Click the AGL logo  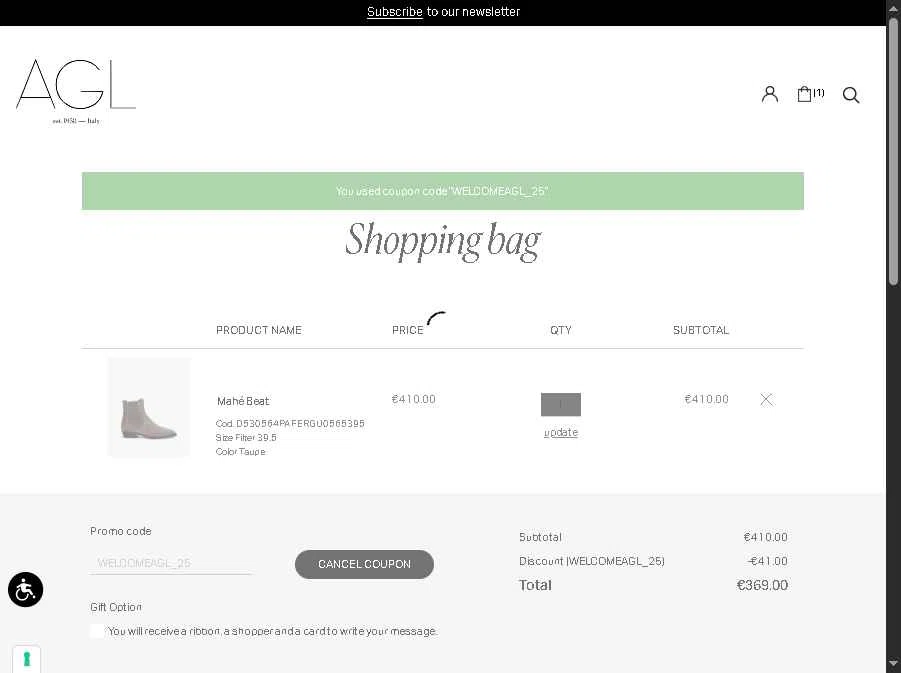76,91
